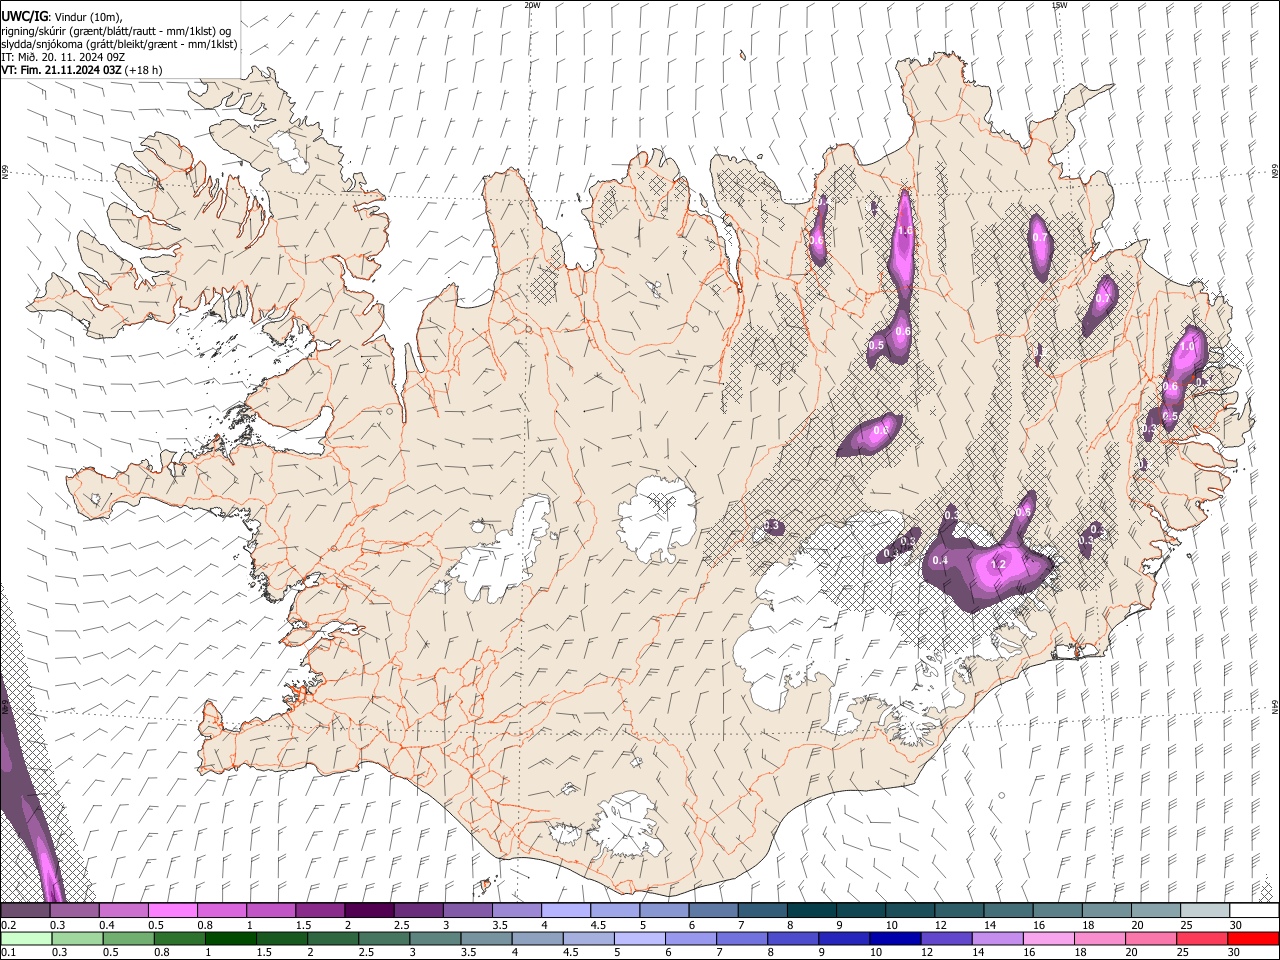Select the lavender snow-scale swatch starting at 4
Viewport: 1280px width, 960px height.
tap(564, 911)
